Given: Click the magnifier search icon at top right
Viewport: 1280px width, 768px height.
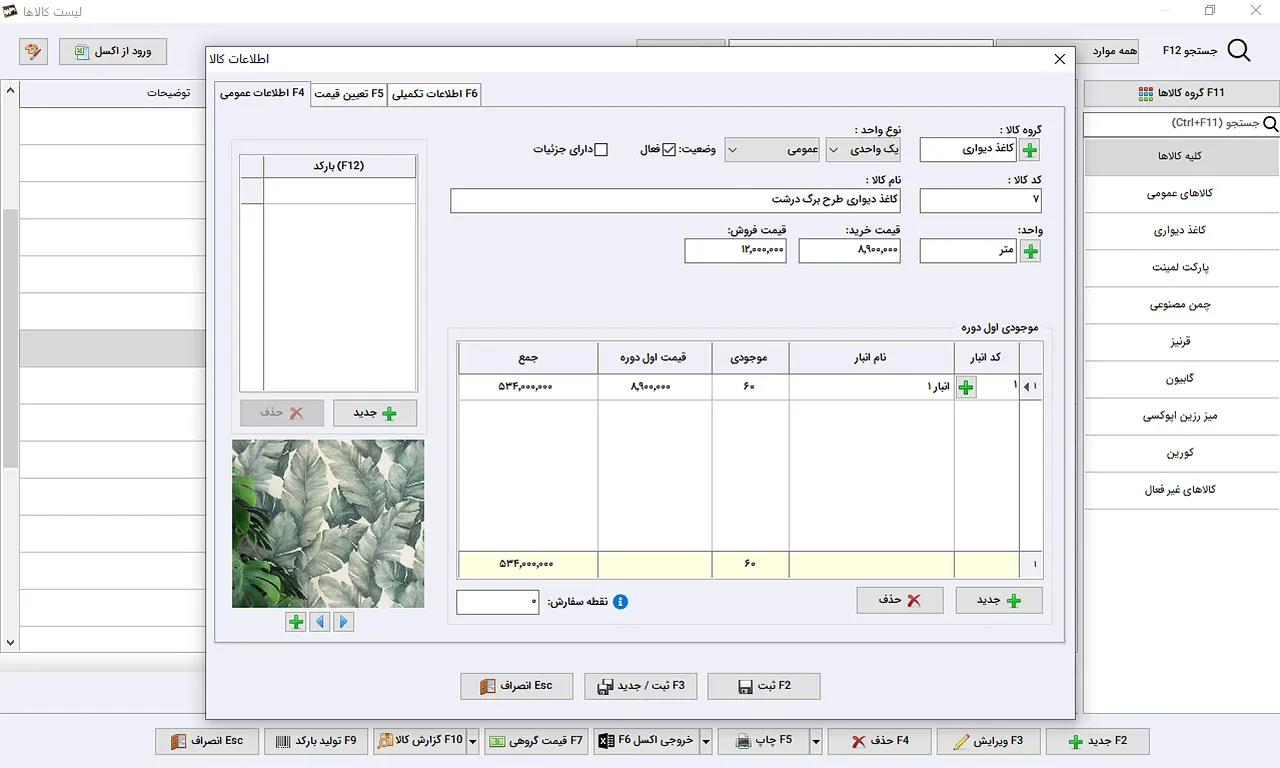Looking at the screenshot, I should point(1239,51).
